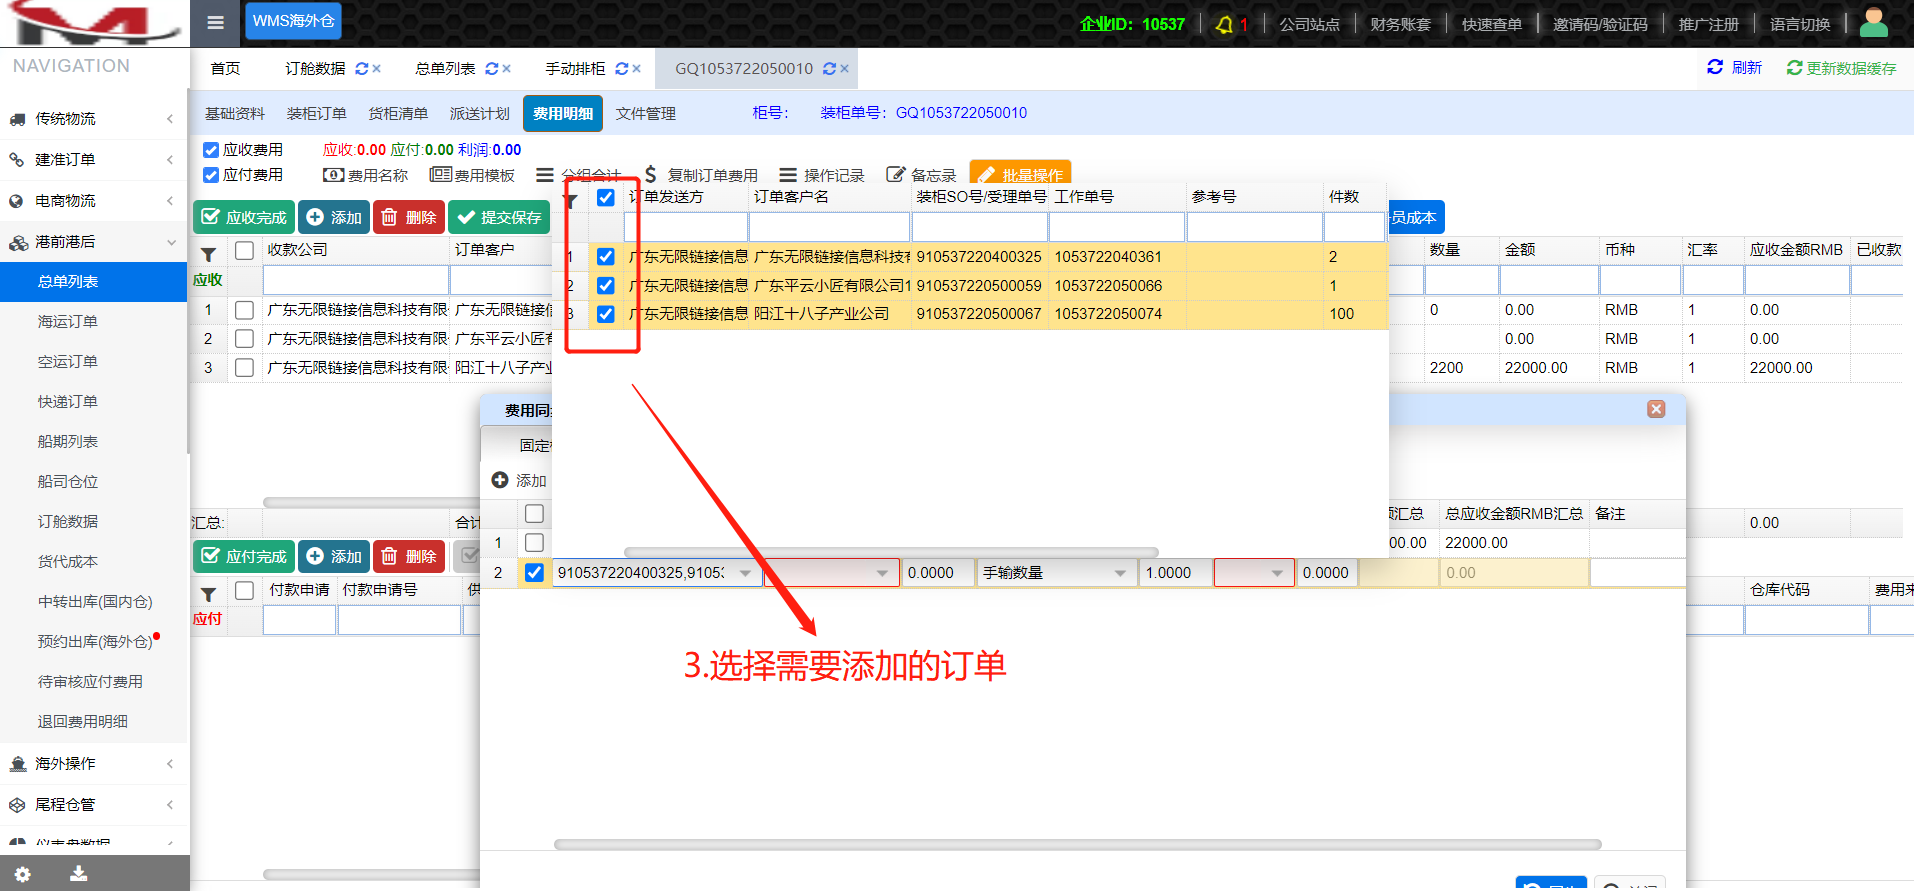Viewport: 1914px width, 891px height.
Task: Click the filter funnel beside 收款公司 header
Action: point(208,254)
